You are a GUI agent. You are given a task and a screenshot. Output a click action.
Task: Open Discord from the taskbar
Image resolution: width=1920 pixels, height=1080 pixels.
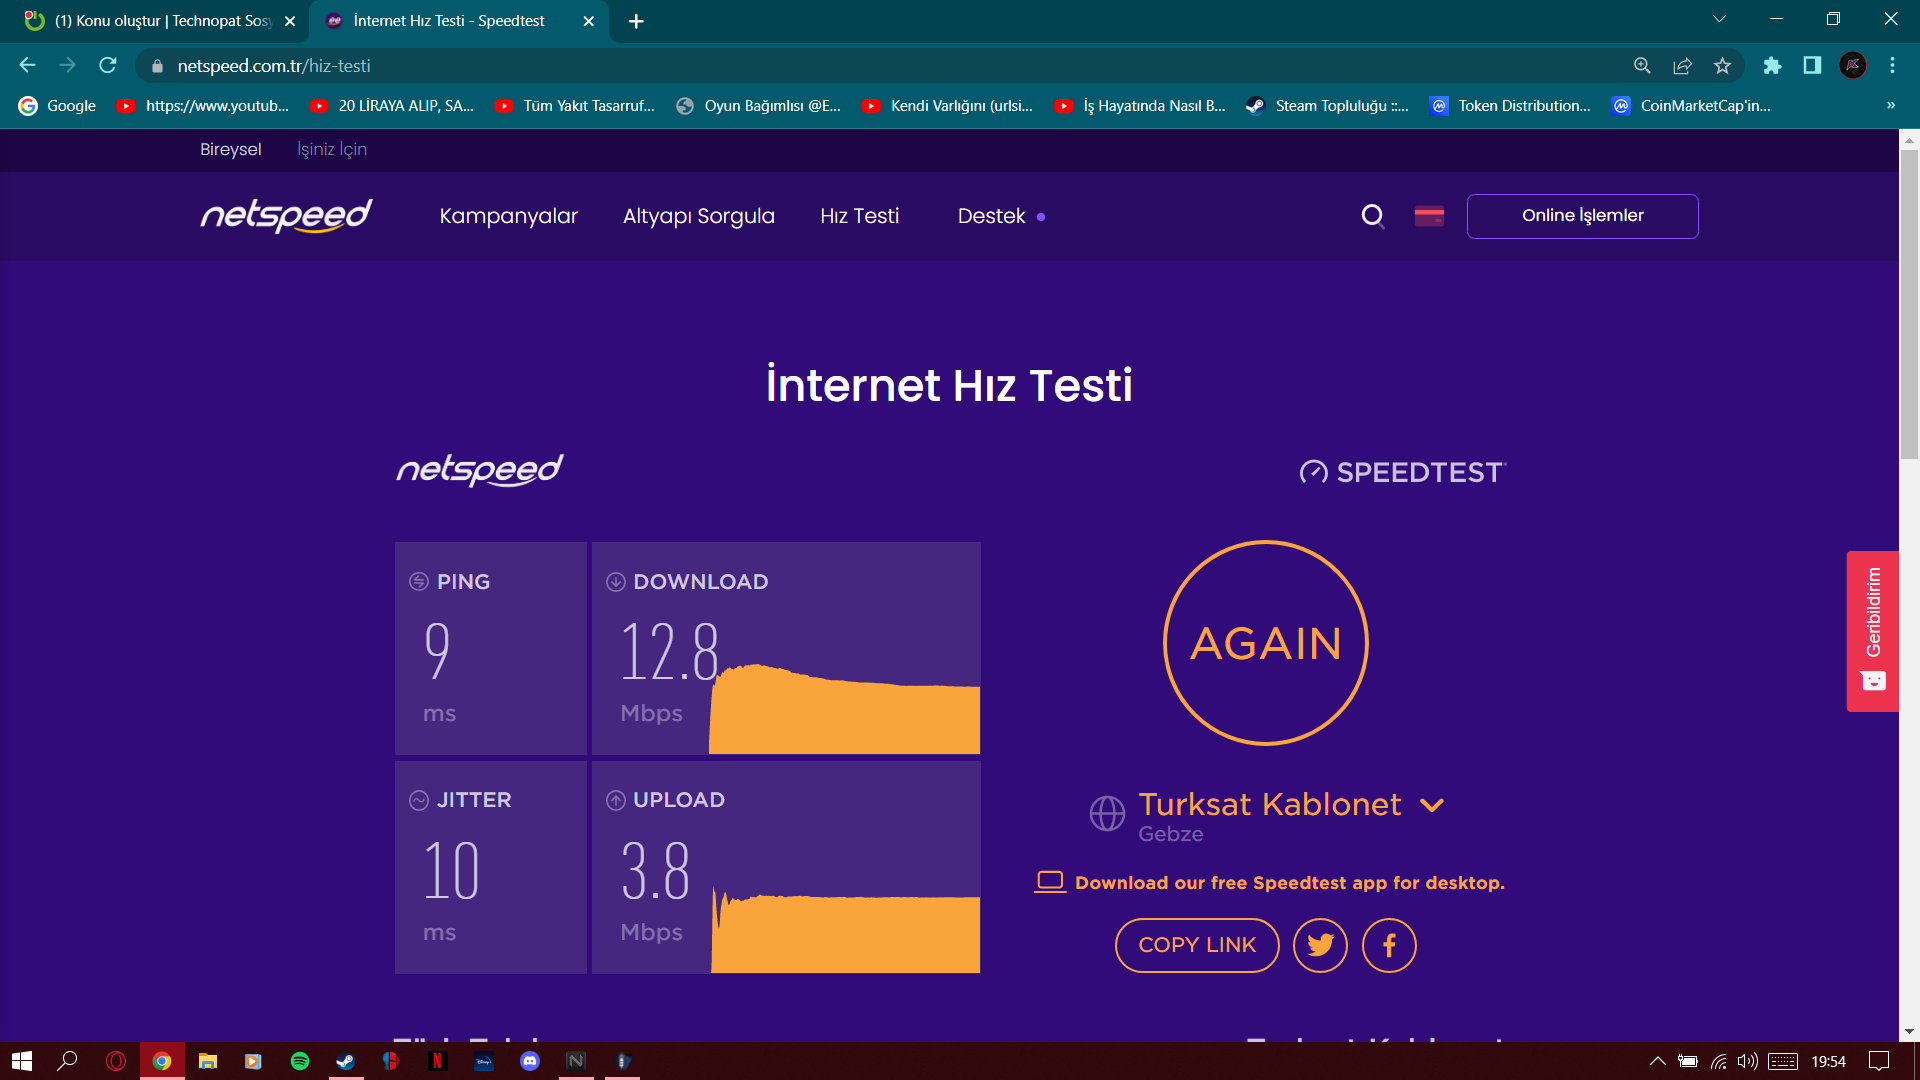[530, 1061]
